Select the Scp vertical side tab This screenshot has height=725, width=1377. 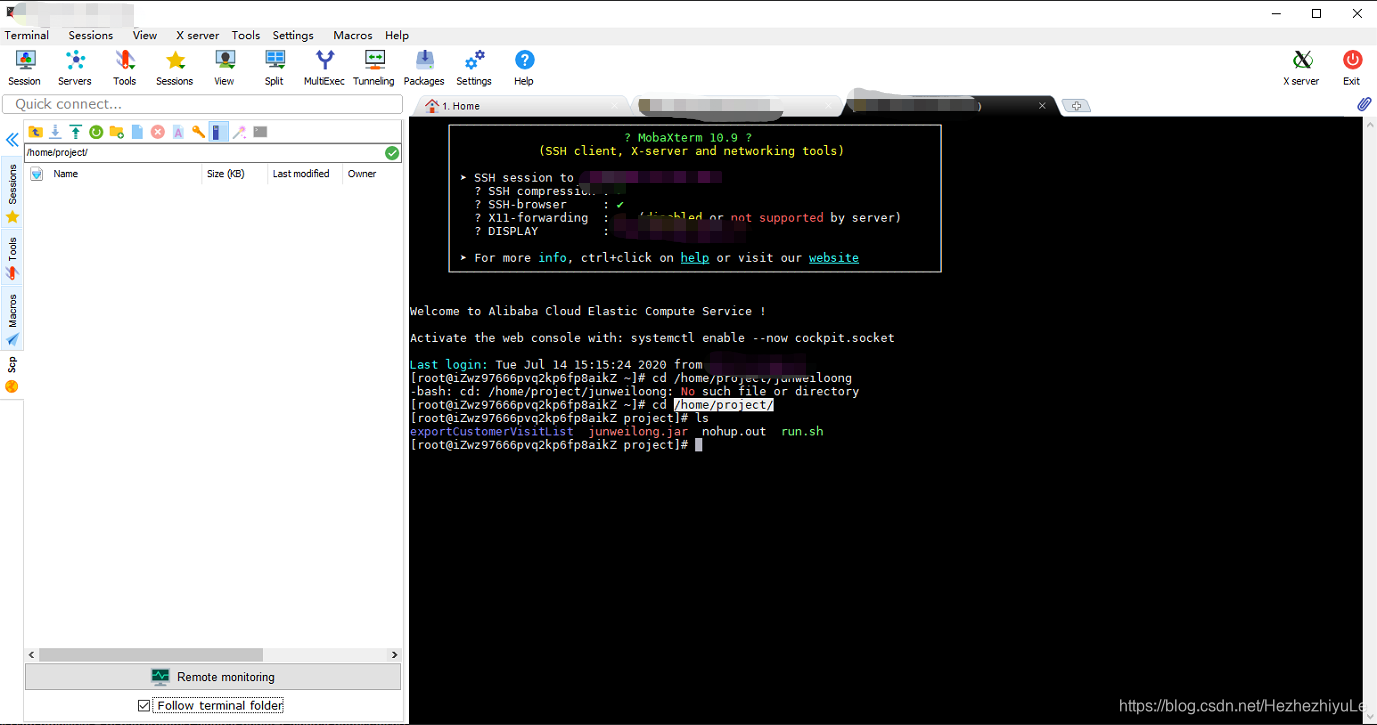(x=13, y=375)
